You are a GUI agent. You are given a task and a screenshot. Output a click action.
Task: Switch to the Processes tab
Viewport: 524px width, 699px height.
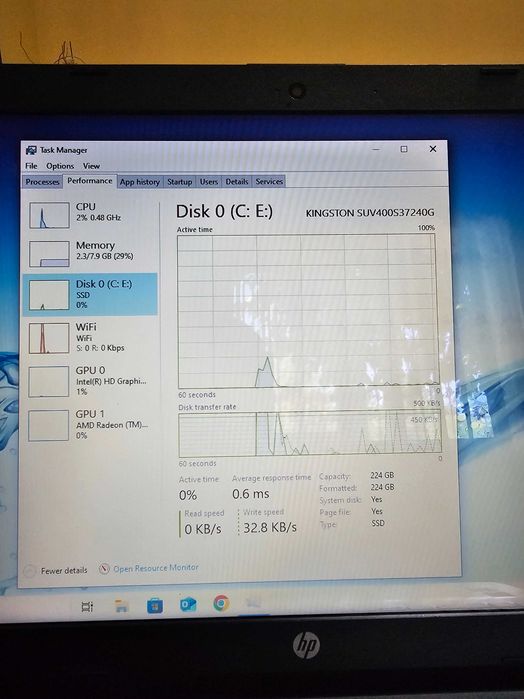point(42,181)
